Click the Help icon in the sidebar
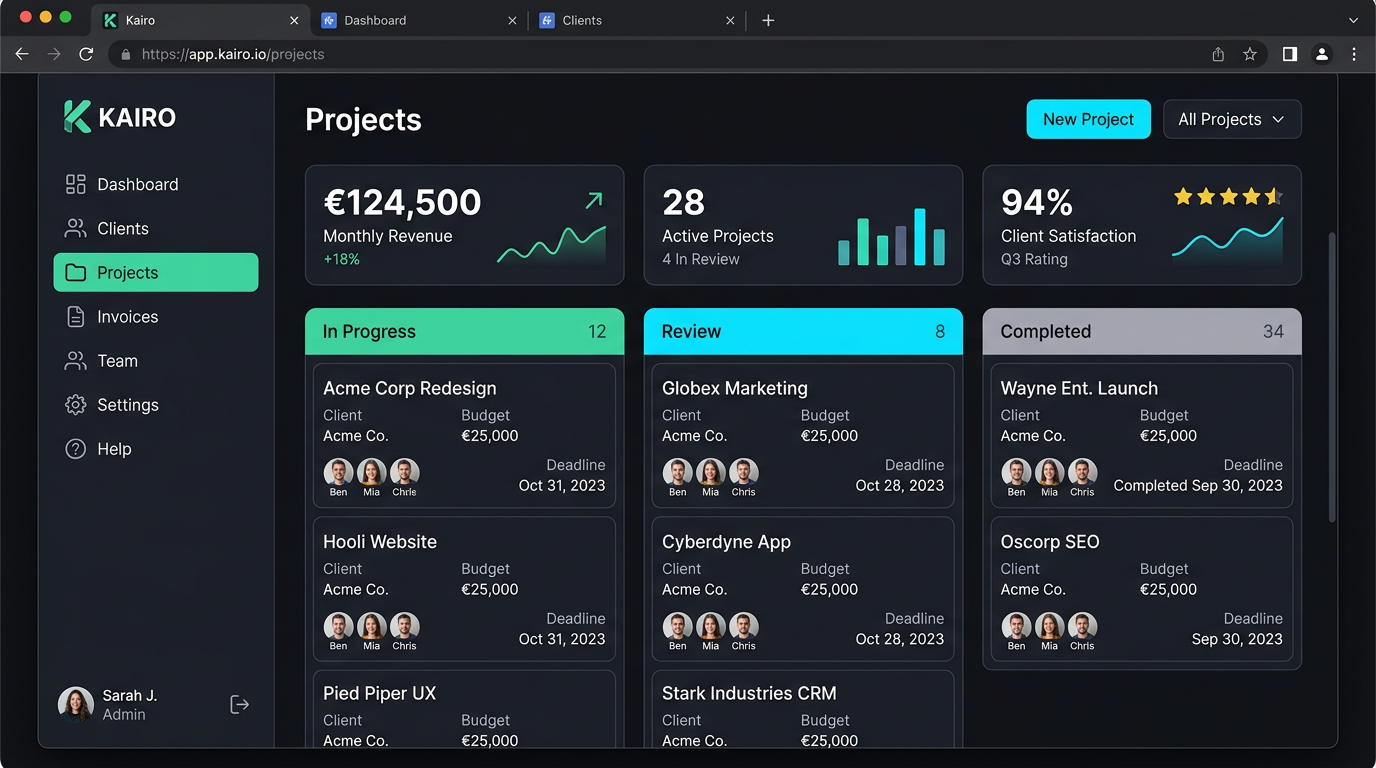Screen dimensions: 1376x768 coord(75,448)
